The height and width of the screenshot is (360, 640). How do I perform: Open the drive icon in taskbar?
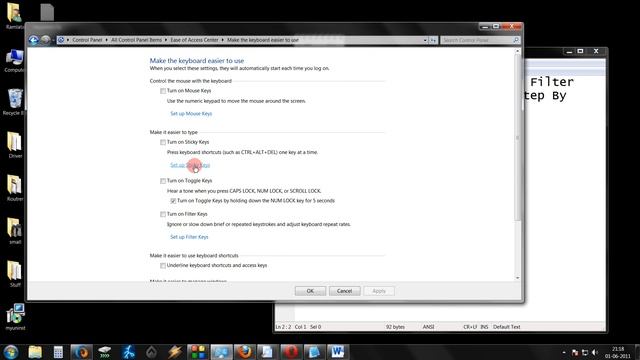tap(105, 352)
